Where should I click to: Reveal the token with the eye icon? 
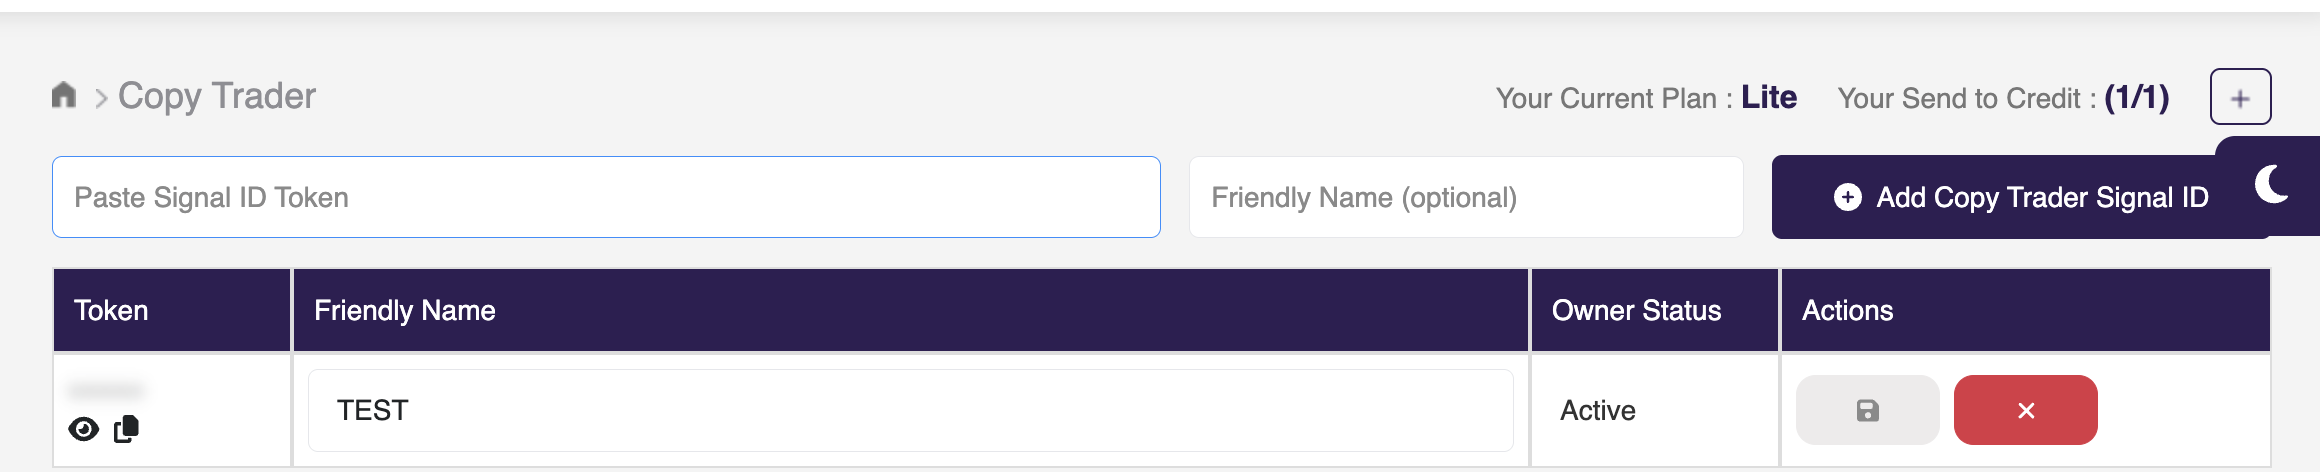(x=84, y=429)
